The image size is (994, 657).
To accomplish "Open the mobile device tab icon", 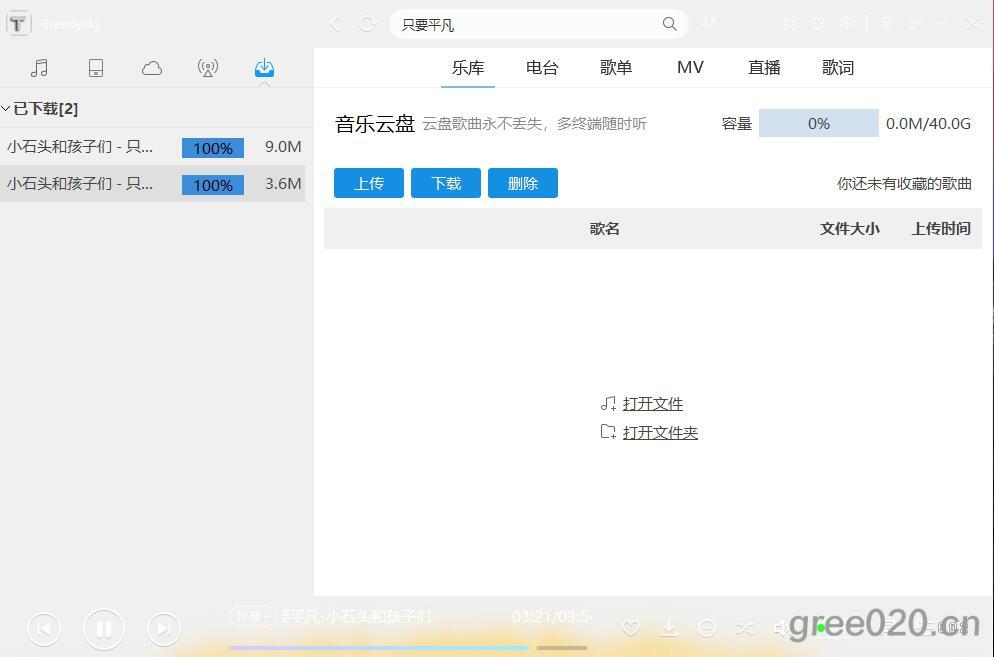I will (x=96, y=68).
